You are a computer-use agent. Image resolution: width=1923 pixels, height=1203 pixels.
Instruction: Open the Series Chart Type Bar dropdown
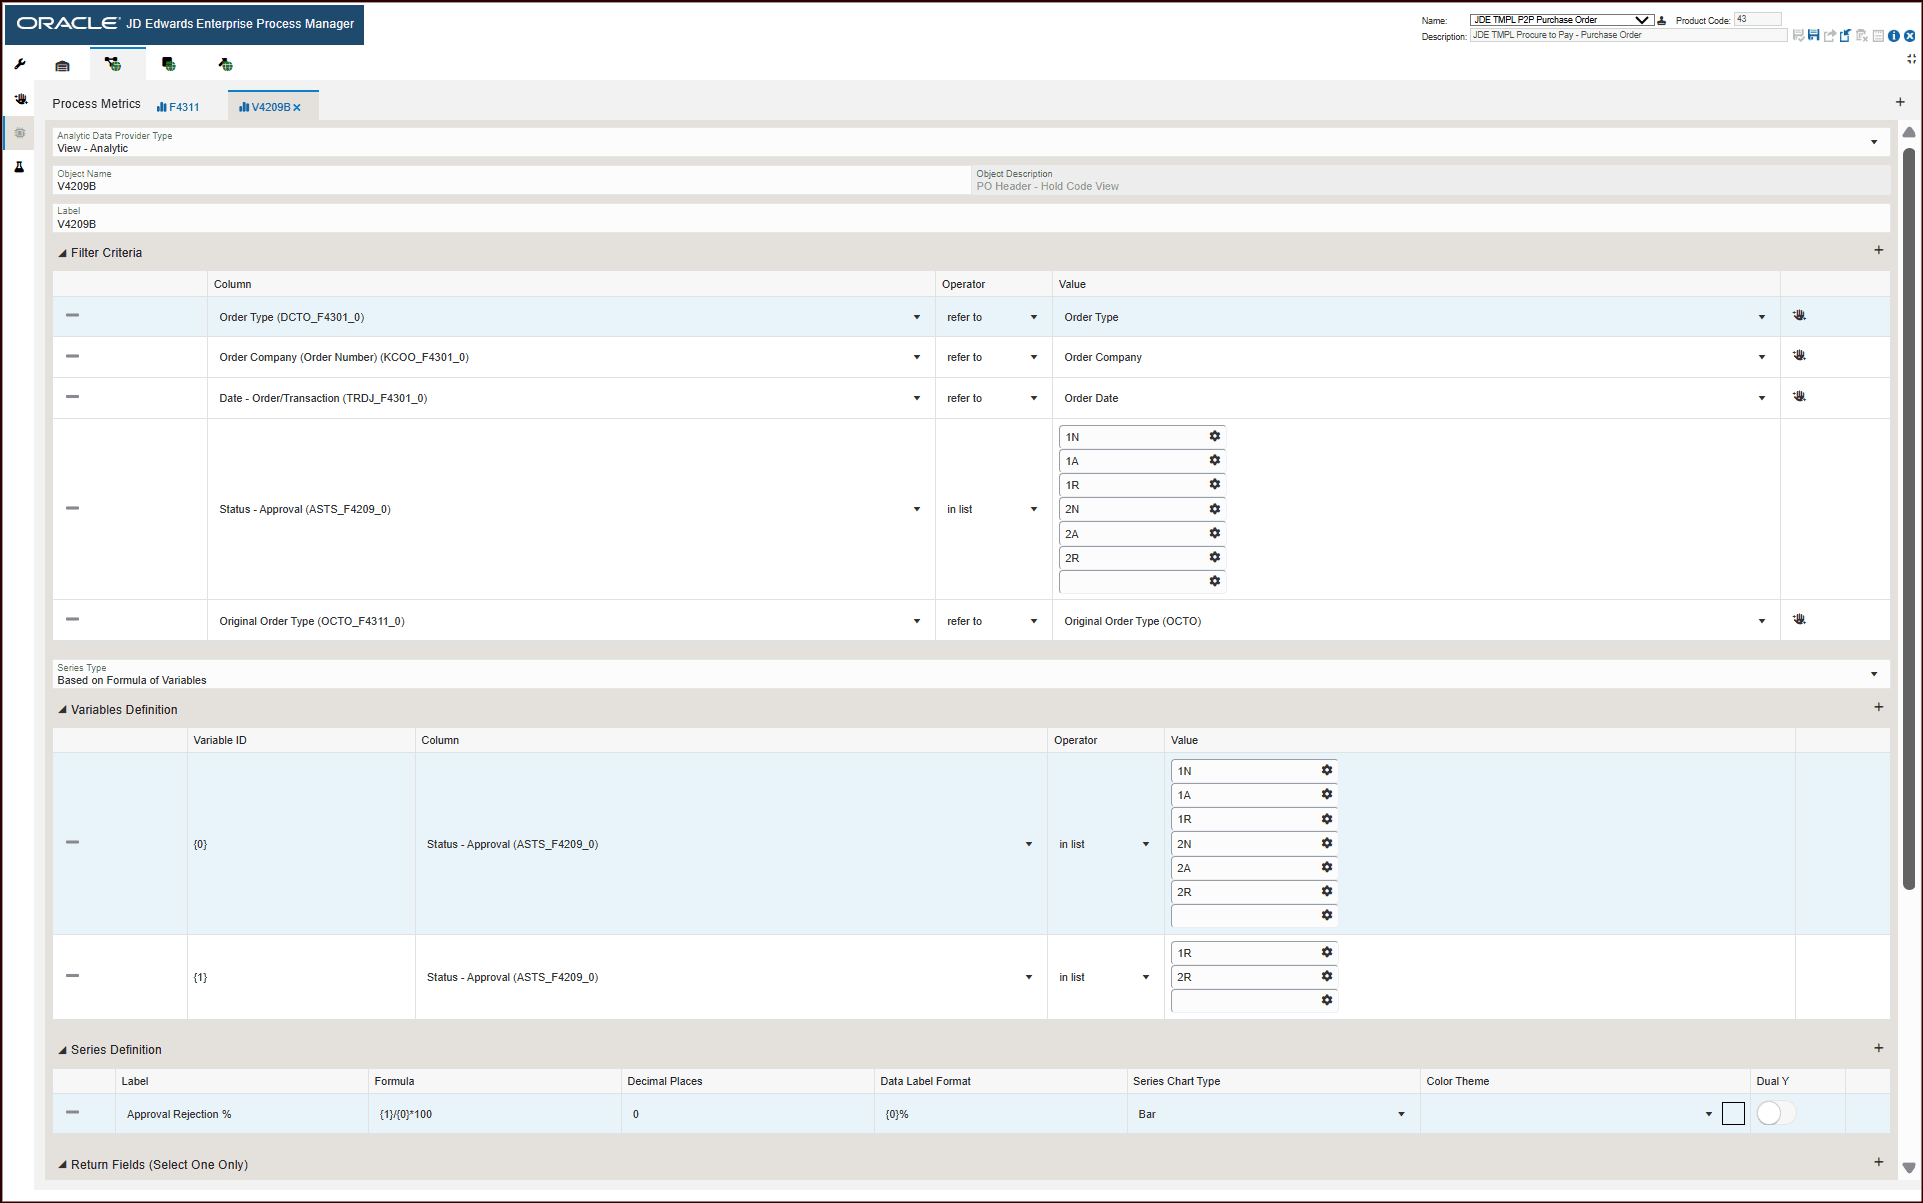click(1401, 1114)
